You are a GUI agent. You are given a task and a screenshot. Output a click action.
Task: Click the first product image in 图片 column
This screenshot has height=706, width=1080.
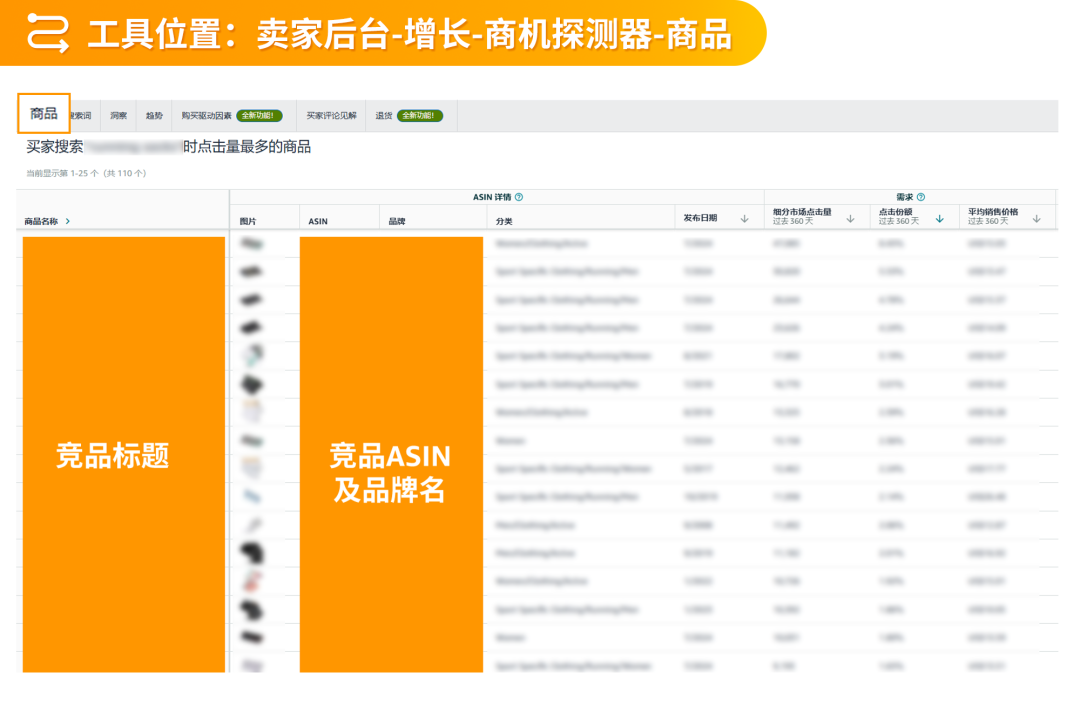[x=253, y=241]
